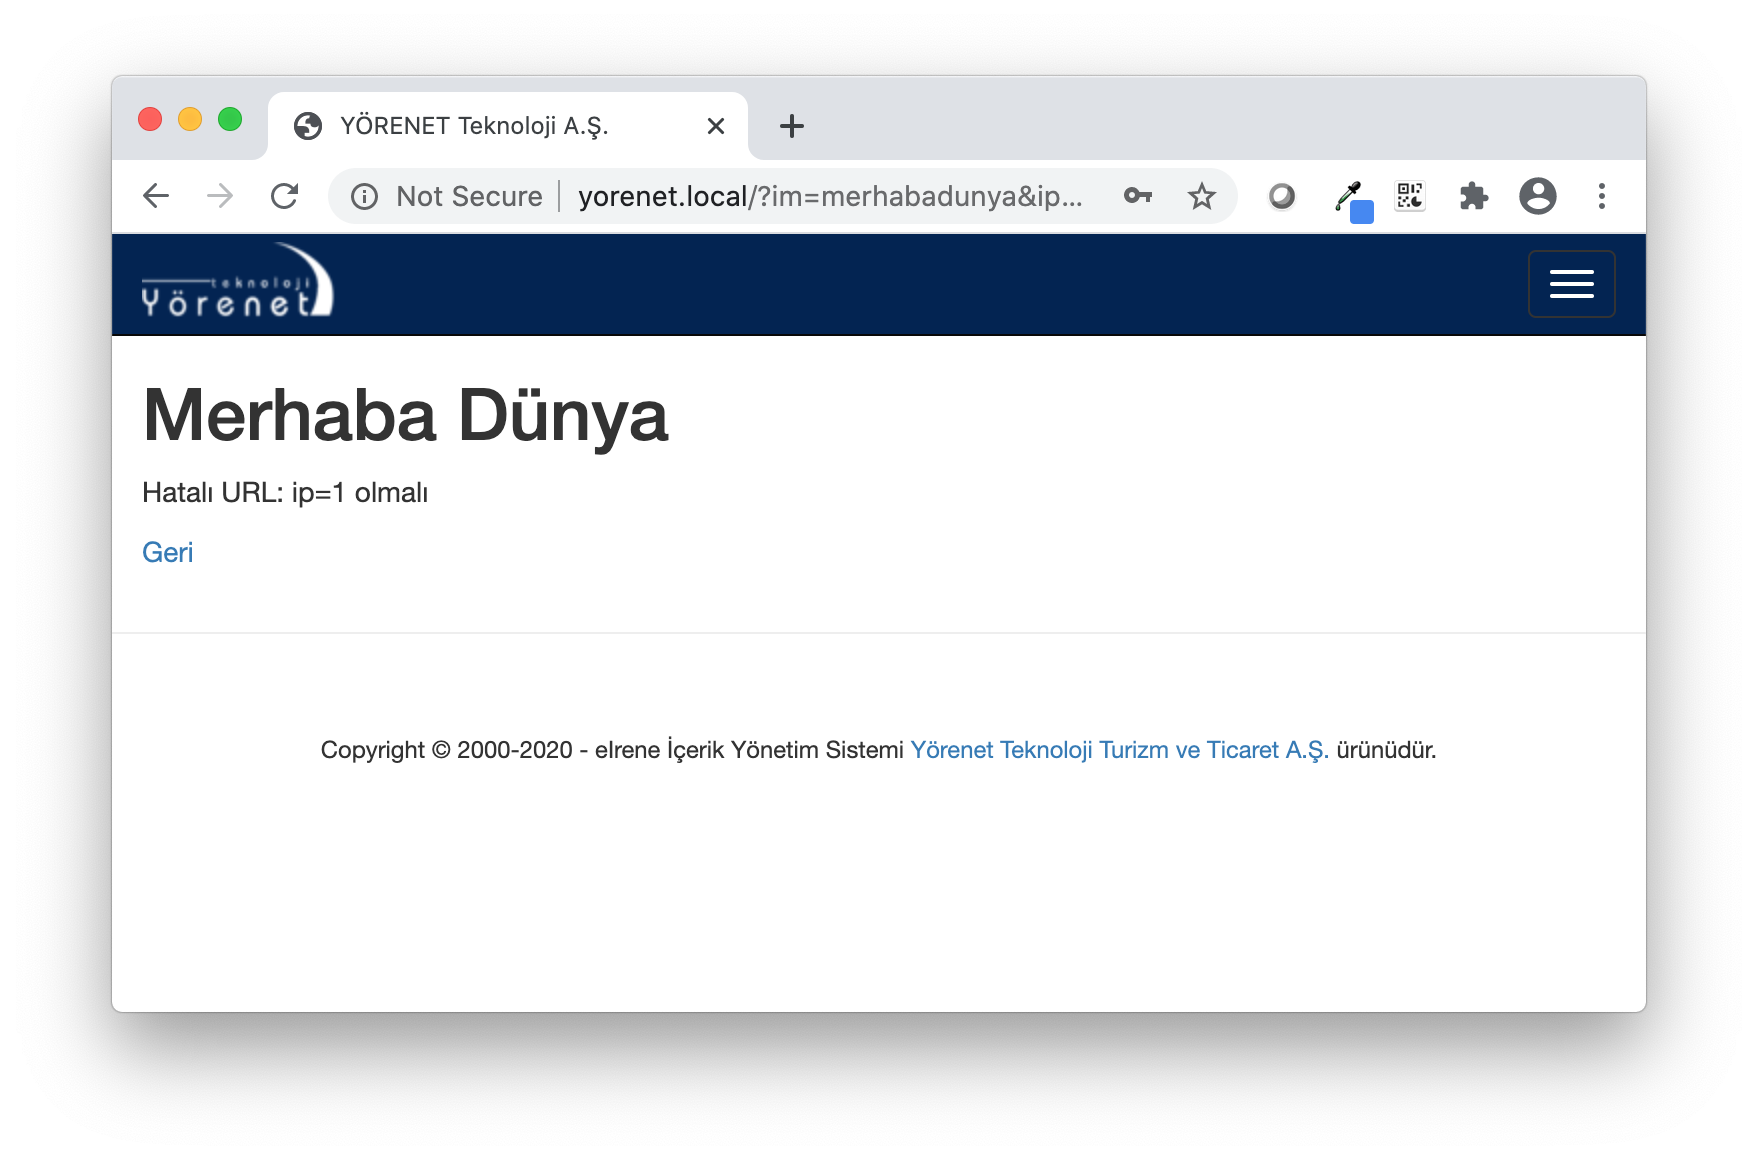Click the Yörenet teknoloji logo

pos(237,281)
